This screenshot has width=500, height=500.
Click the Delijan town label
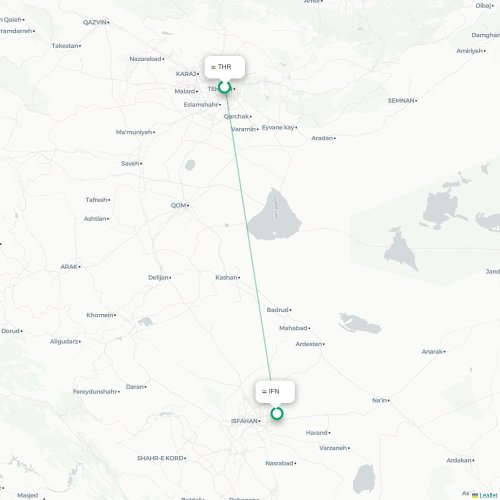pyautogui.click(x=159, y=277)
